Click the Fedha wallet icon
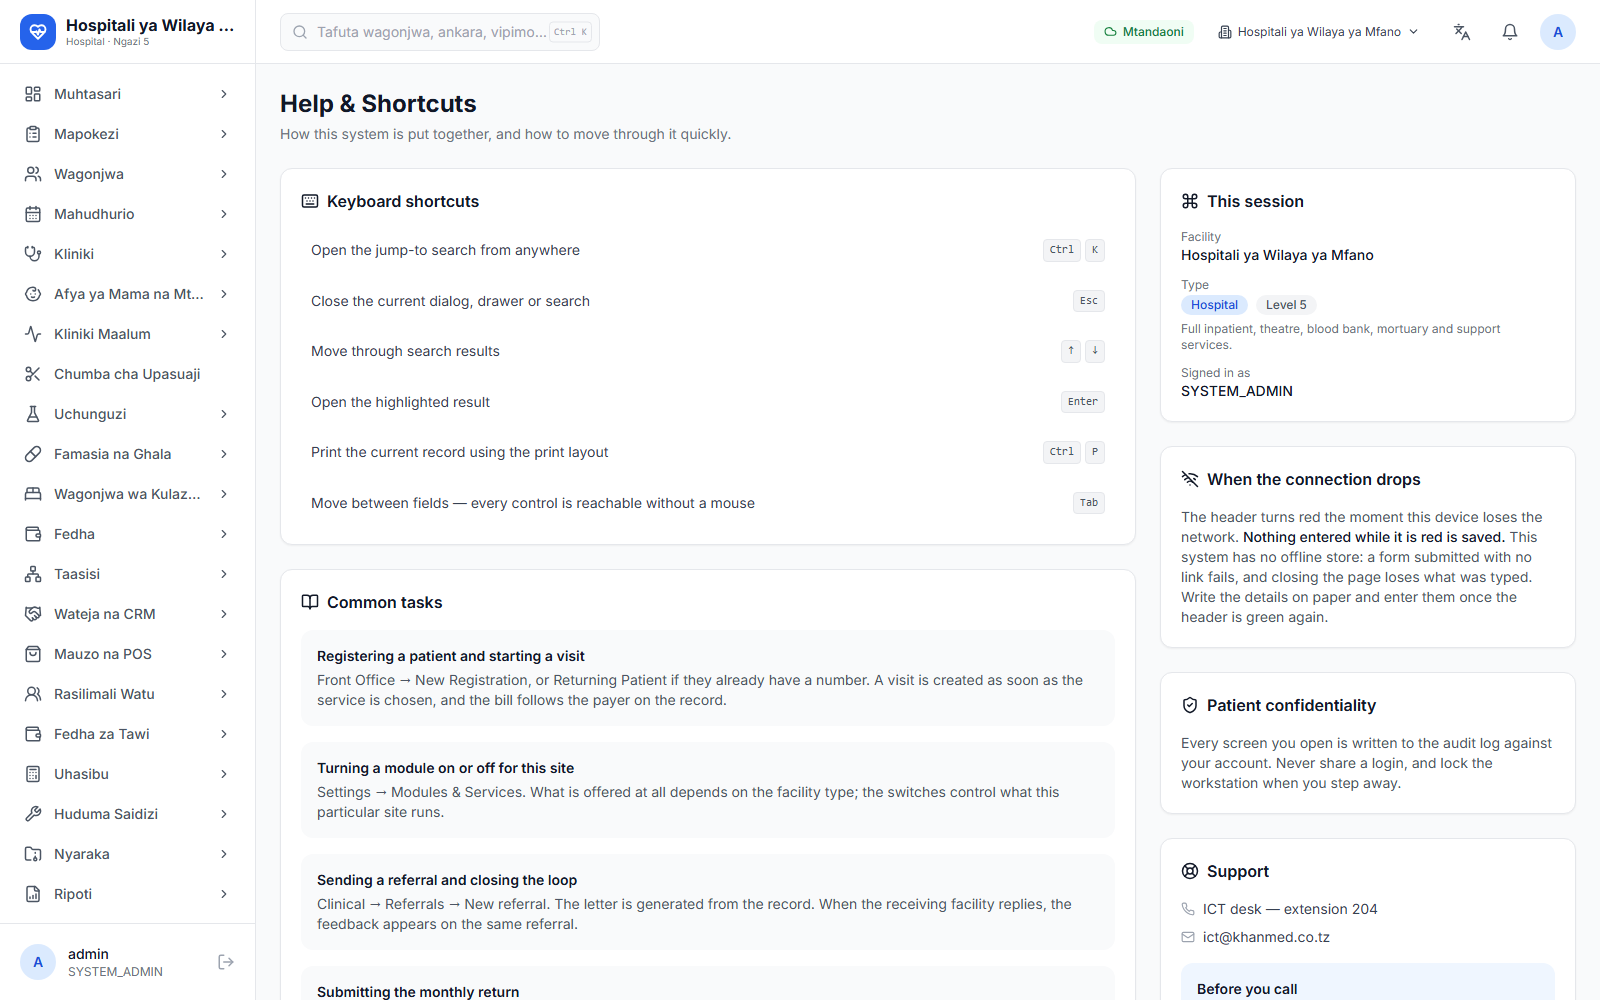This screenshot has width=1600, height=1000. (x=33, y=534)
